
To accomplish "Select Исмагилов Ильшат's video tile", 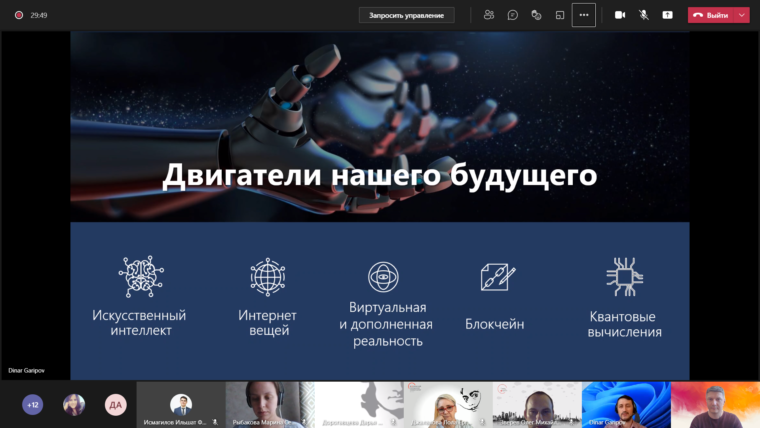I will click(181, 404).
